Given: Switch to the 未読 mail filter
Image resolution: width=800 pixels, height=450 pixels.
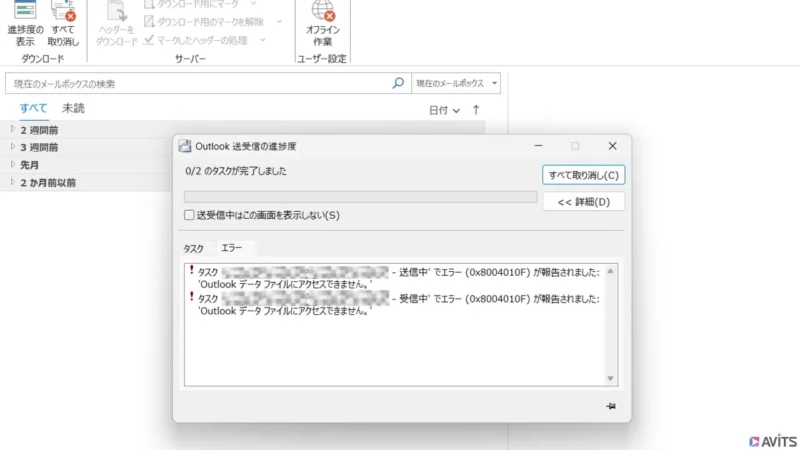Looking at the screenshot, I should pos(73,108).
